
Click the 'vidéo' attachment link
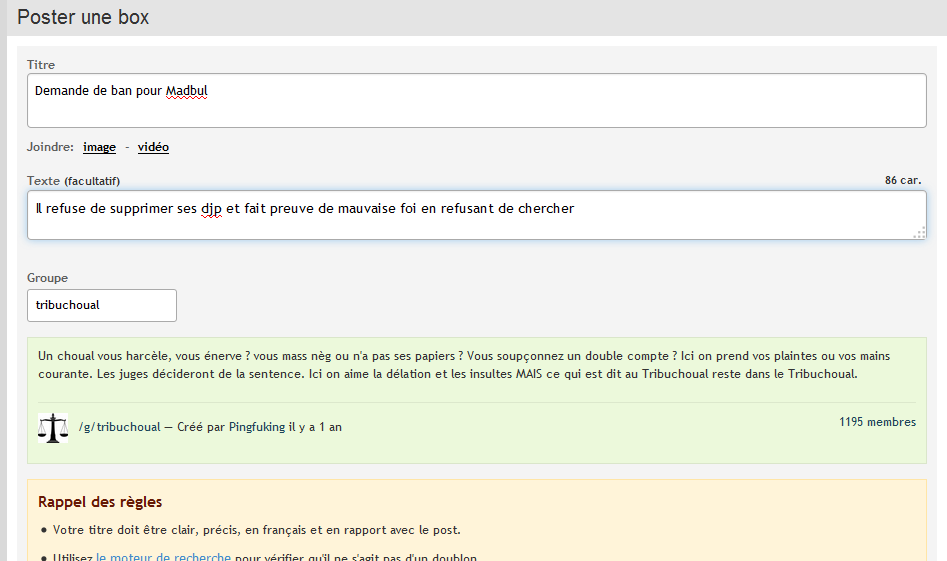click(x=153, y=147)
